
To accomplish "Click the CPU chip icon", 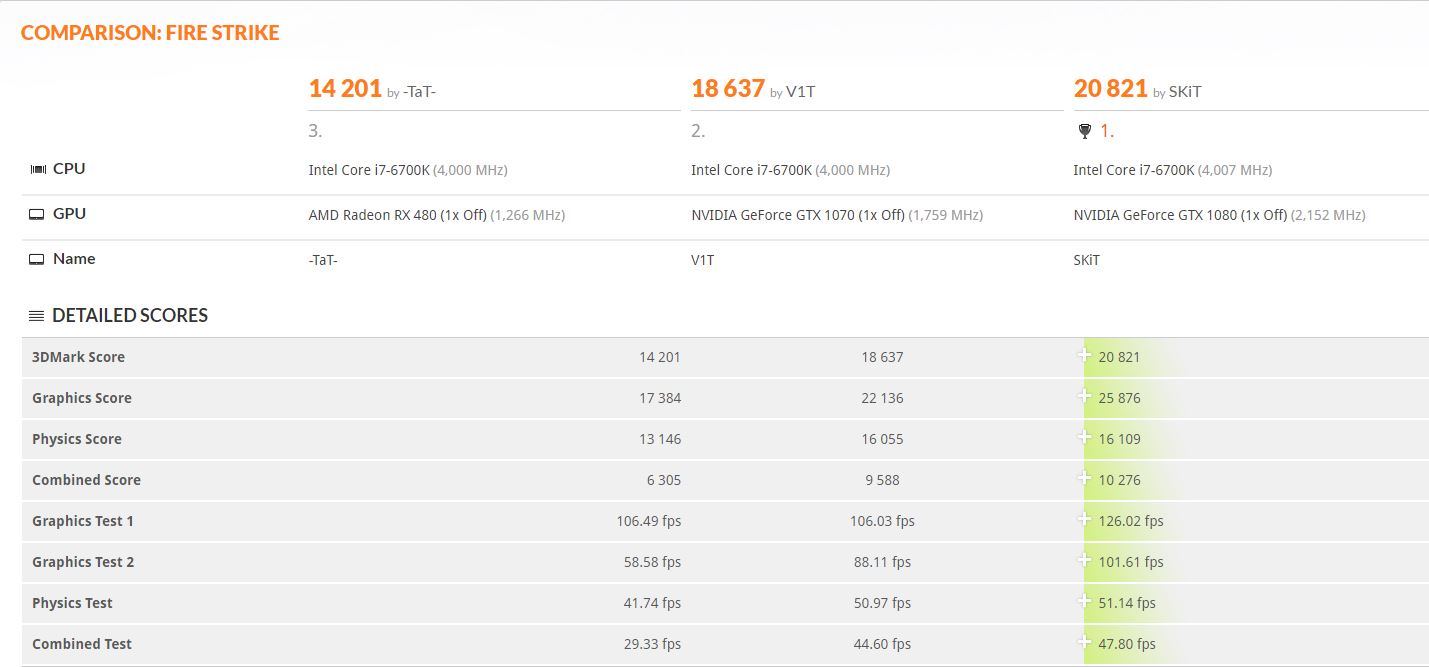I will pos(37,169).
